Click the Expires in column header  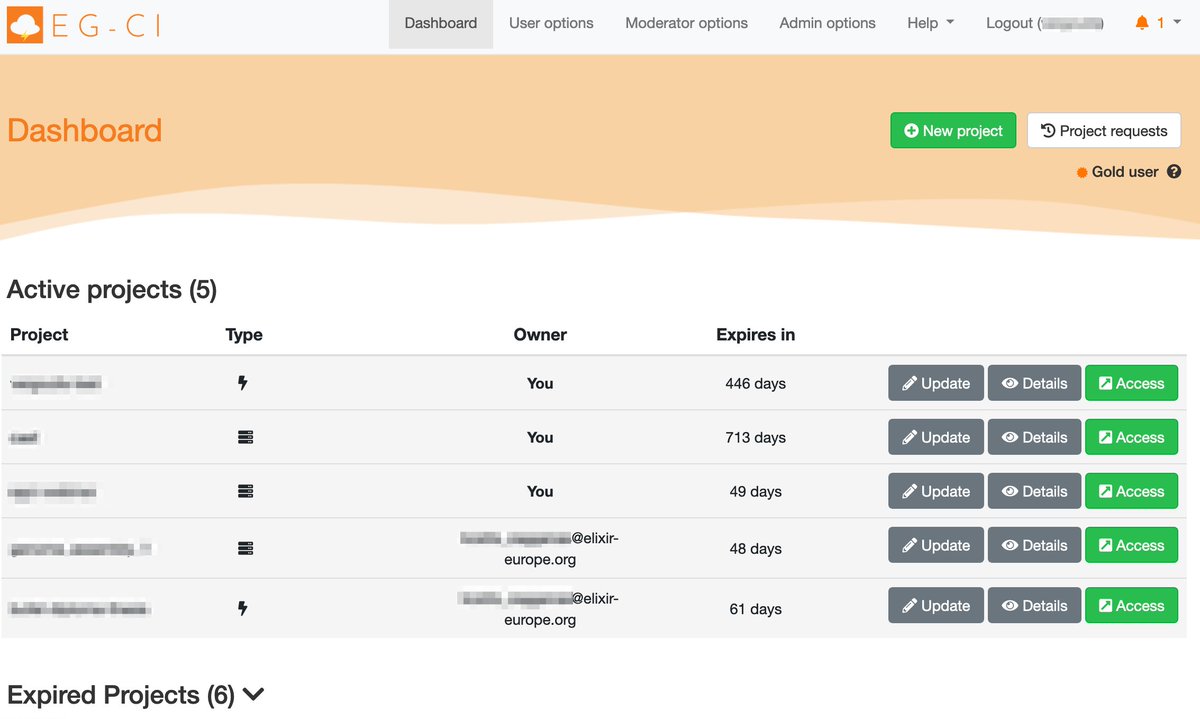coord(756,335)
